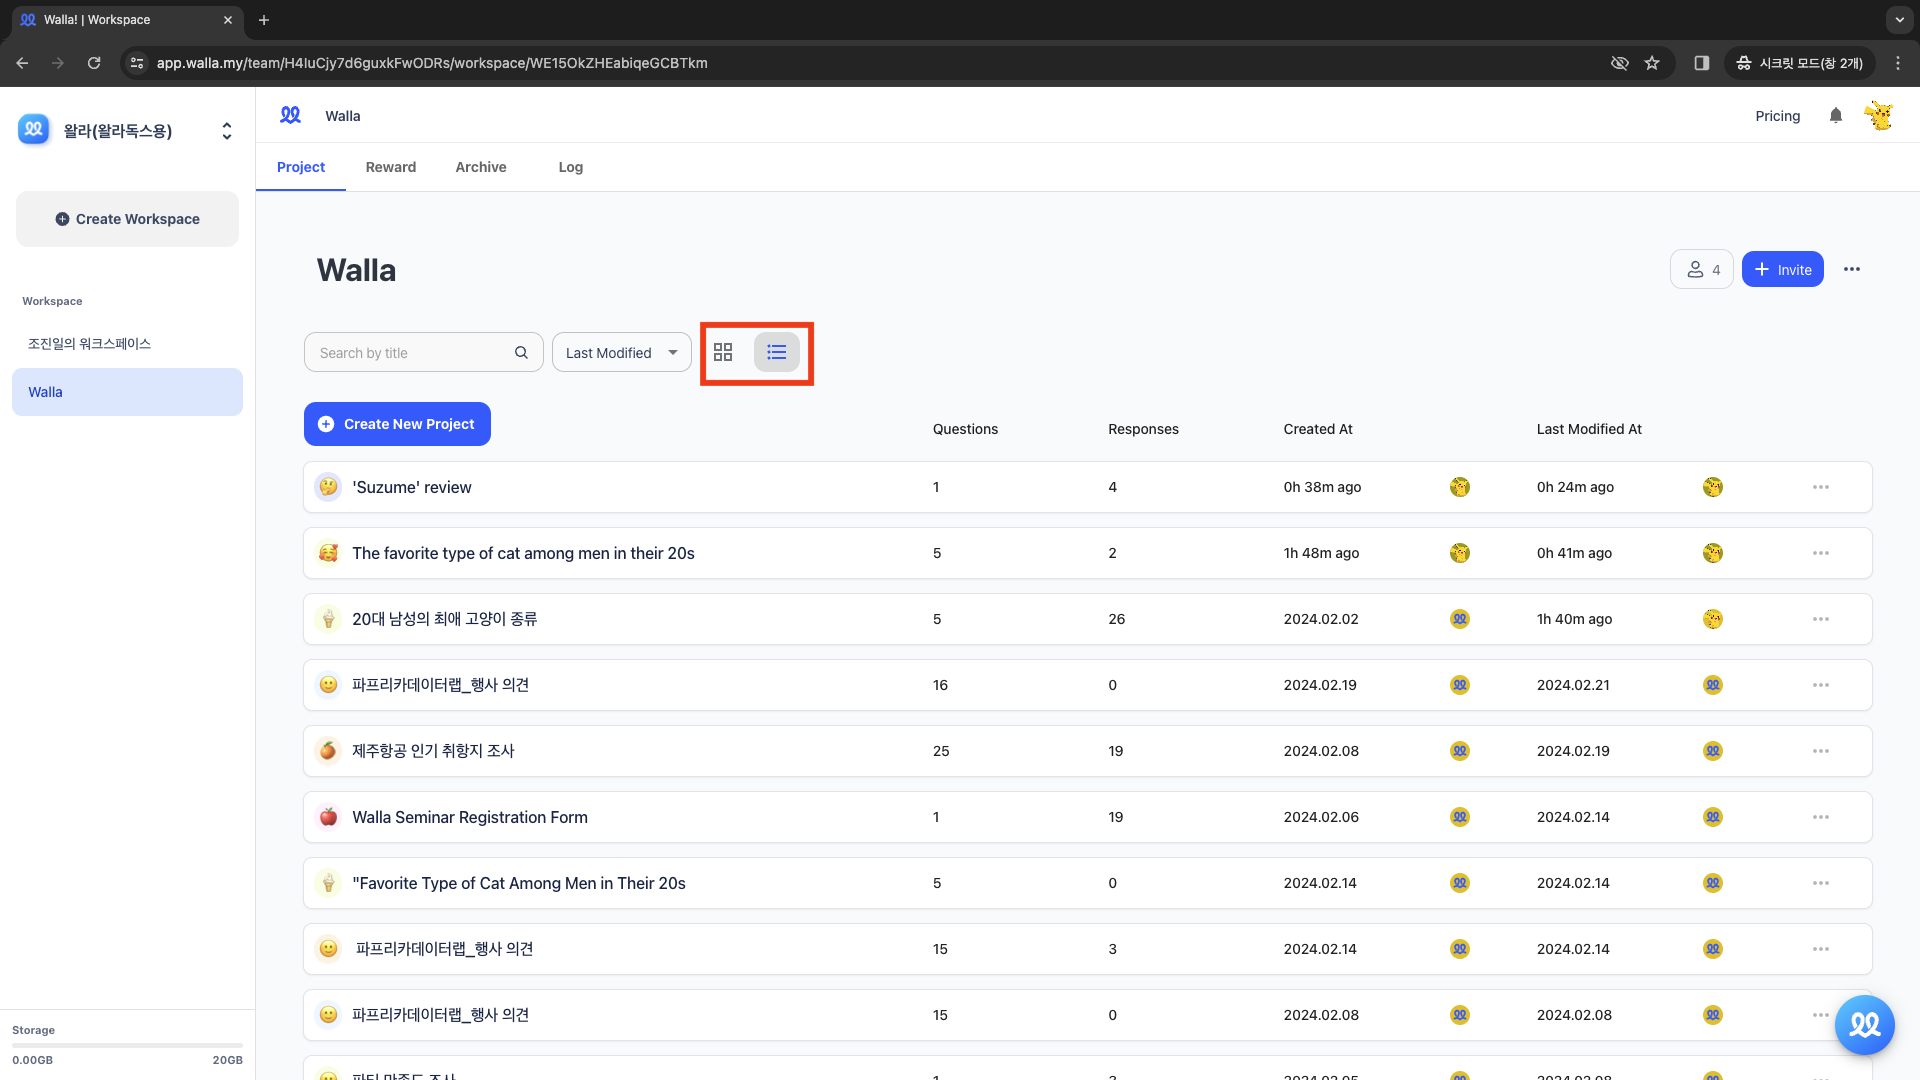Open the Reward tab
The image size is (1920, 1080).
coord(391,167)
